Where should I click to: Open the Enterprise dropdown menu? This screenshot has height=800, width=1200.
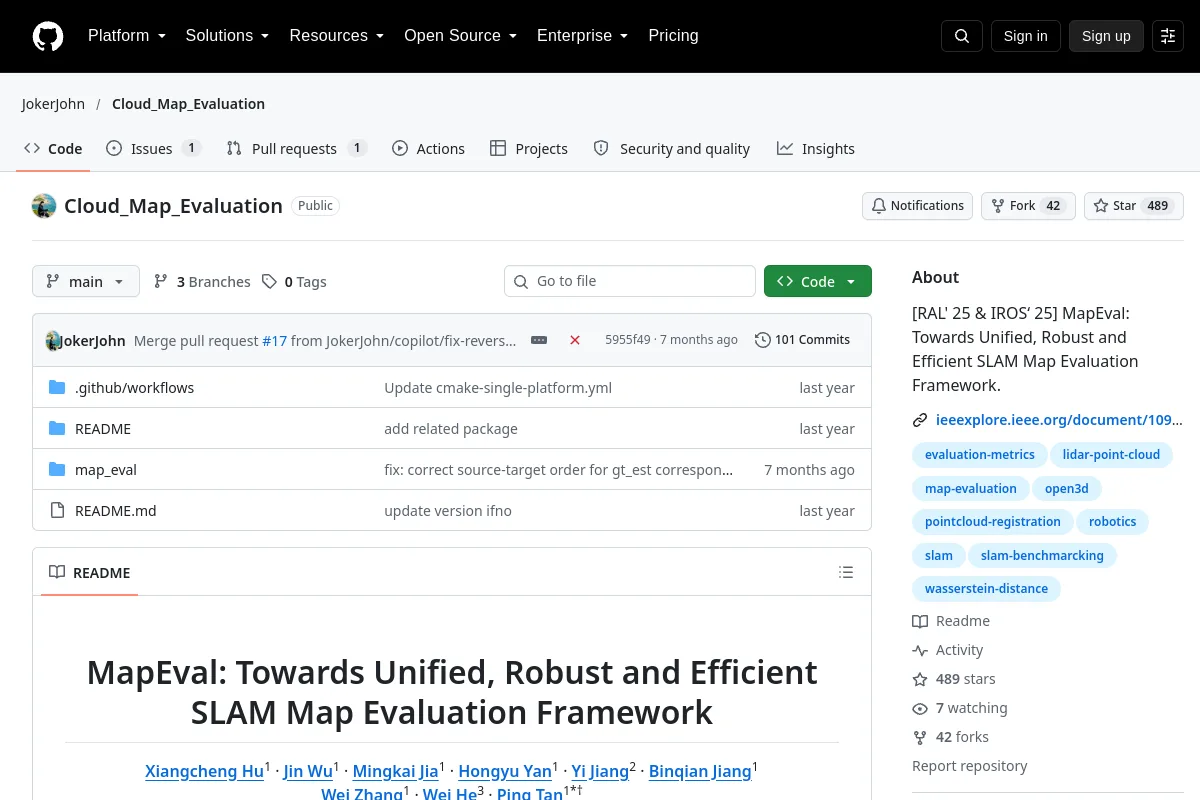582,36
